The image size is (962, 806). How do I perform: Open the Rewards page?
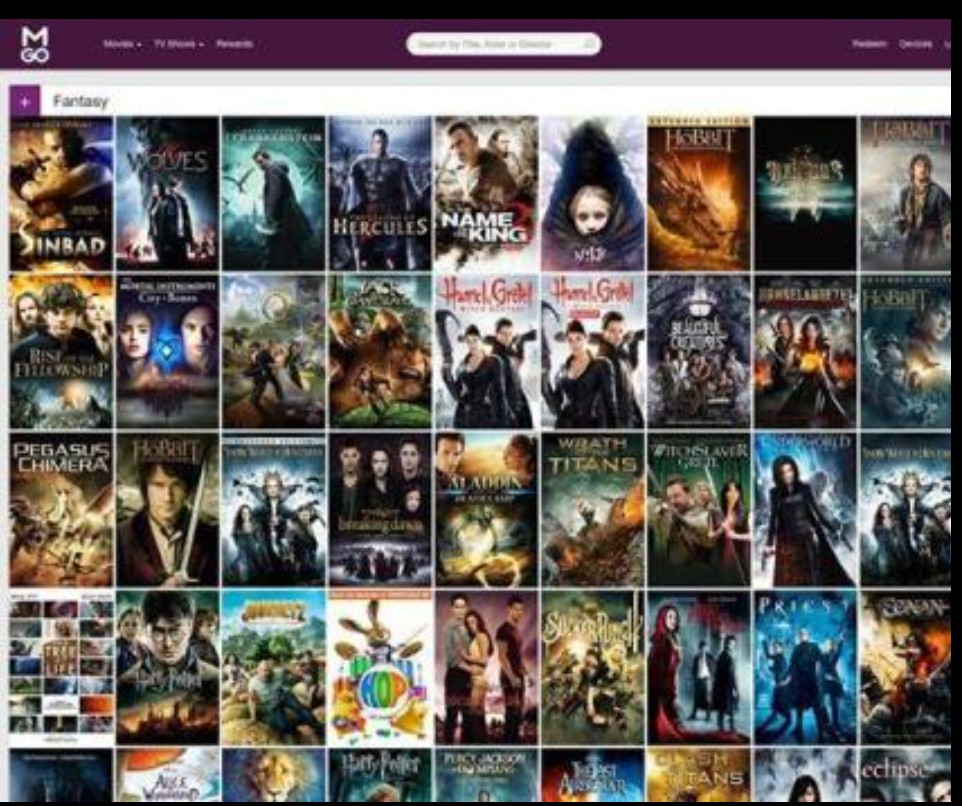[234, 44]
